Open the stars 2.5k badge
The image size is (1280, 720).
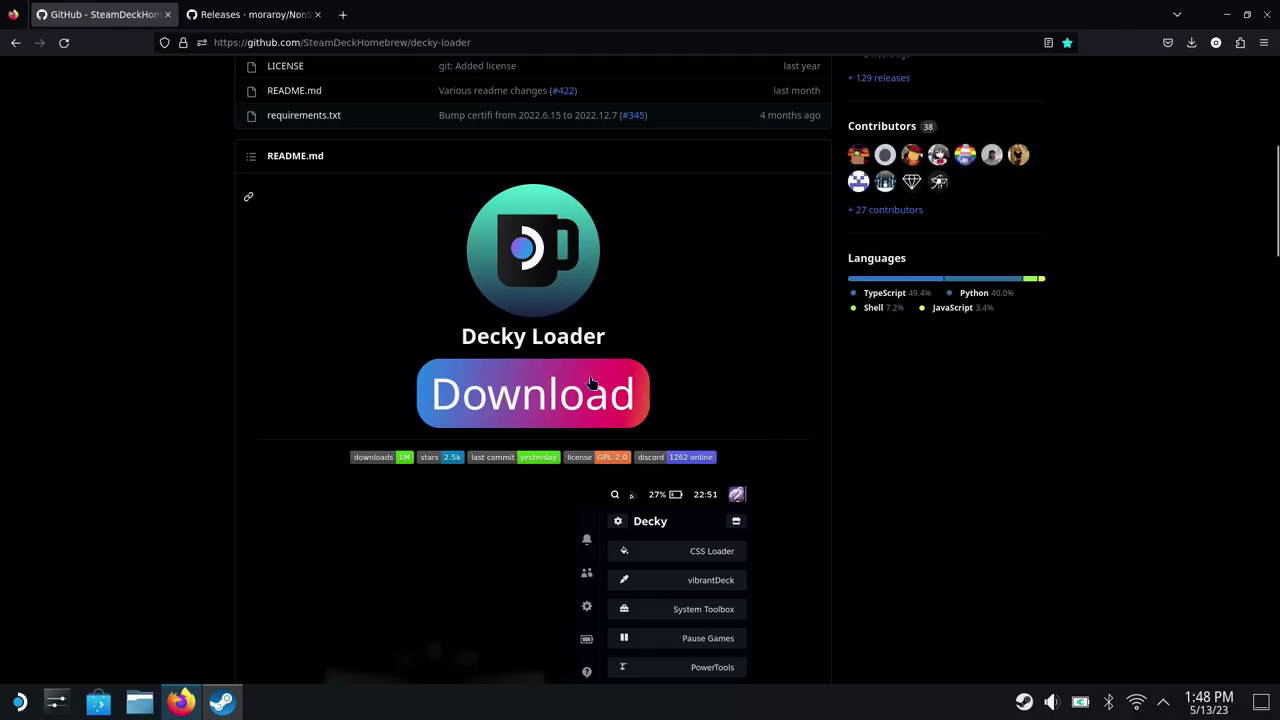(440, 457)
